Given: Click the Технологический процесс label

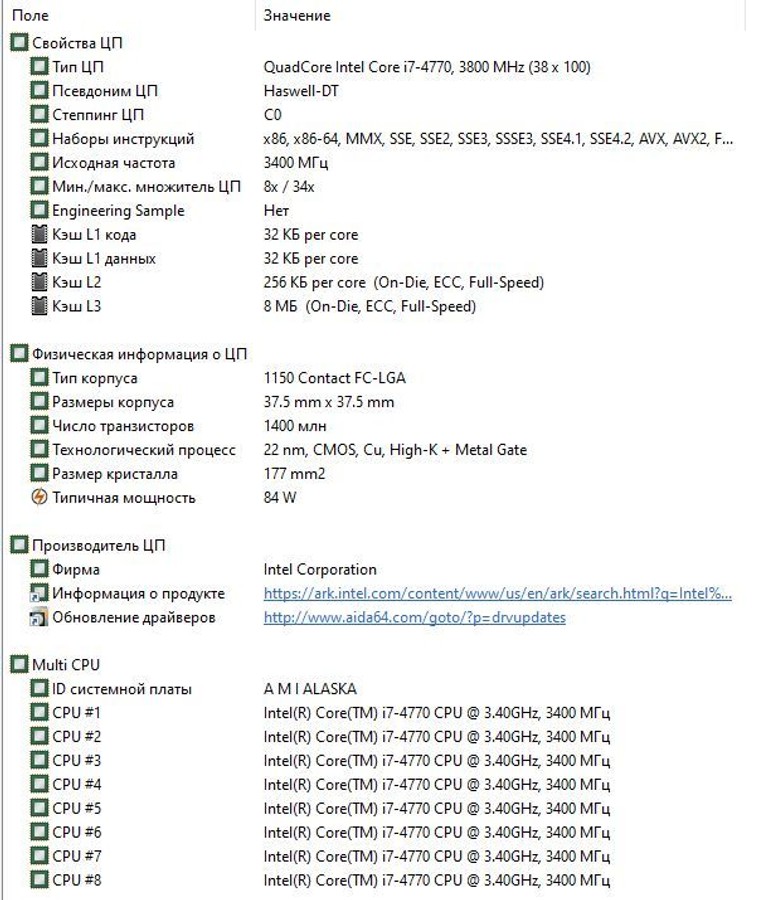Looking at the screenshot, I should (144, 449).
